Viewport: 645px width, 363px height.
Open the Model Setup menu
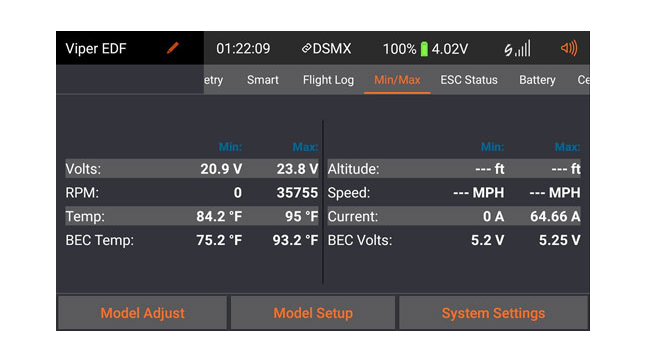(x=313, y=313)
